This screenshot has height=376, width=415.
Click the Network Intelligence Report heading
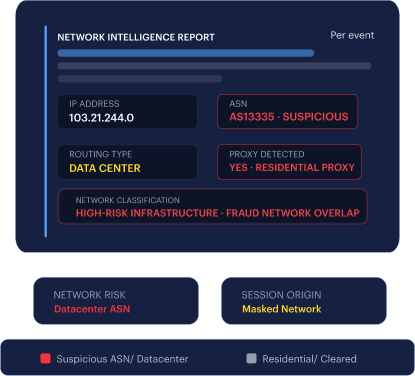(136, 37)
